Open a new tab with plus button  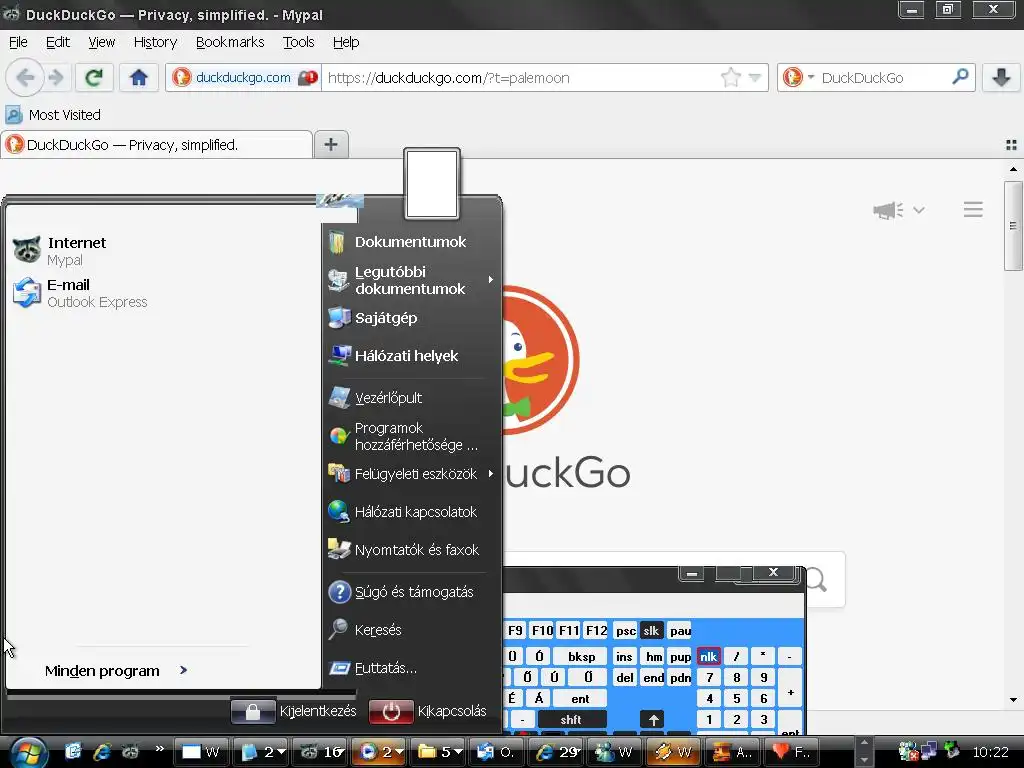pos(331,144)
